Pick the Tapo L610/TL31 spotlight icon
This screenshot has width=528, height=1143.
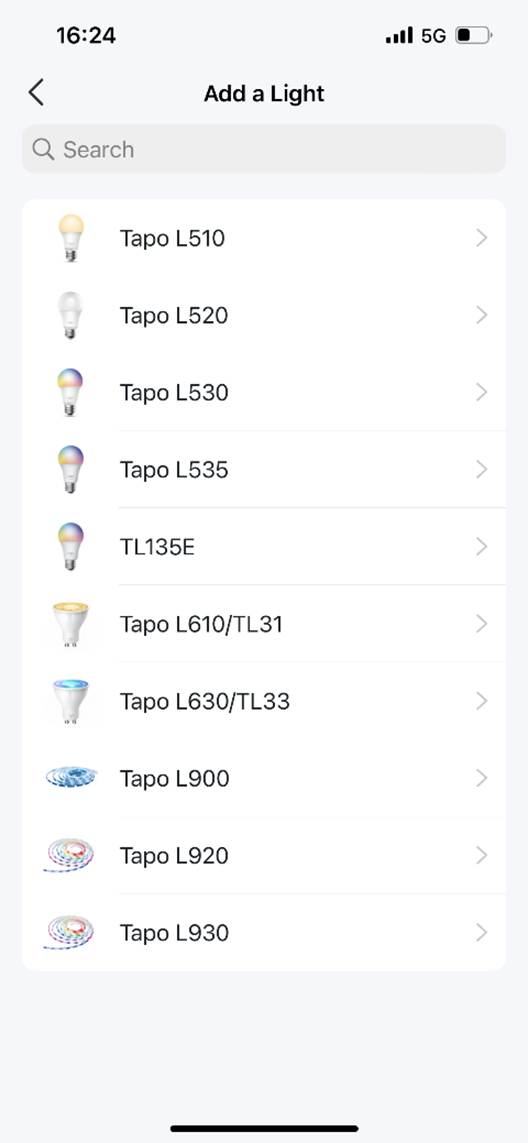[71, 624]
